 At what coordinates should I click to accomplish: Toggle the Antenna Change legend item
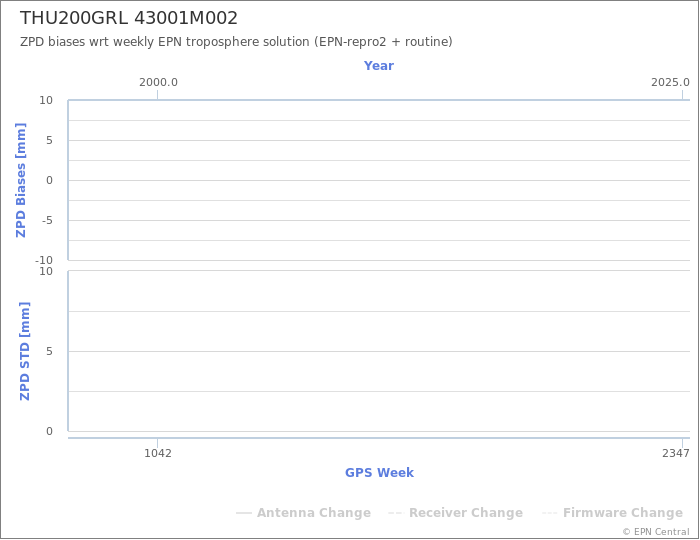click(304, 512)
